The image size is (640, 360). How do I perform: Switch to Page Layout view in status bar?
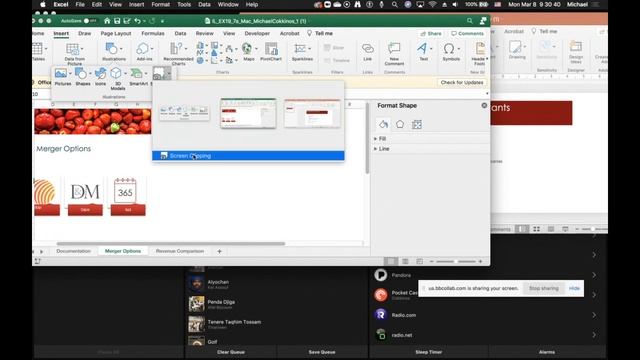click(x=405, y=261)
